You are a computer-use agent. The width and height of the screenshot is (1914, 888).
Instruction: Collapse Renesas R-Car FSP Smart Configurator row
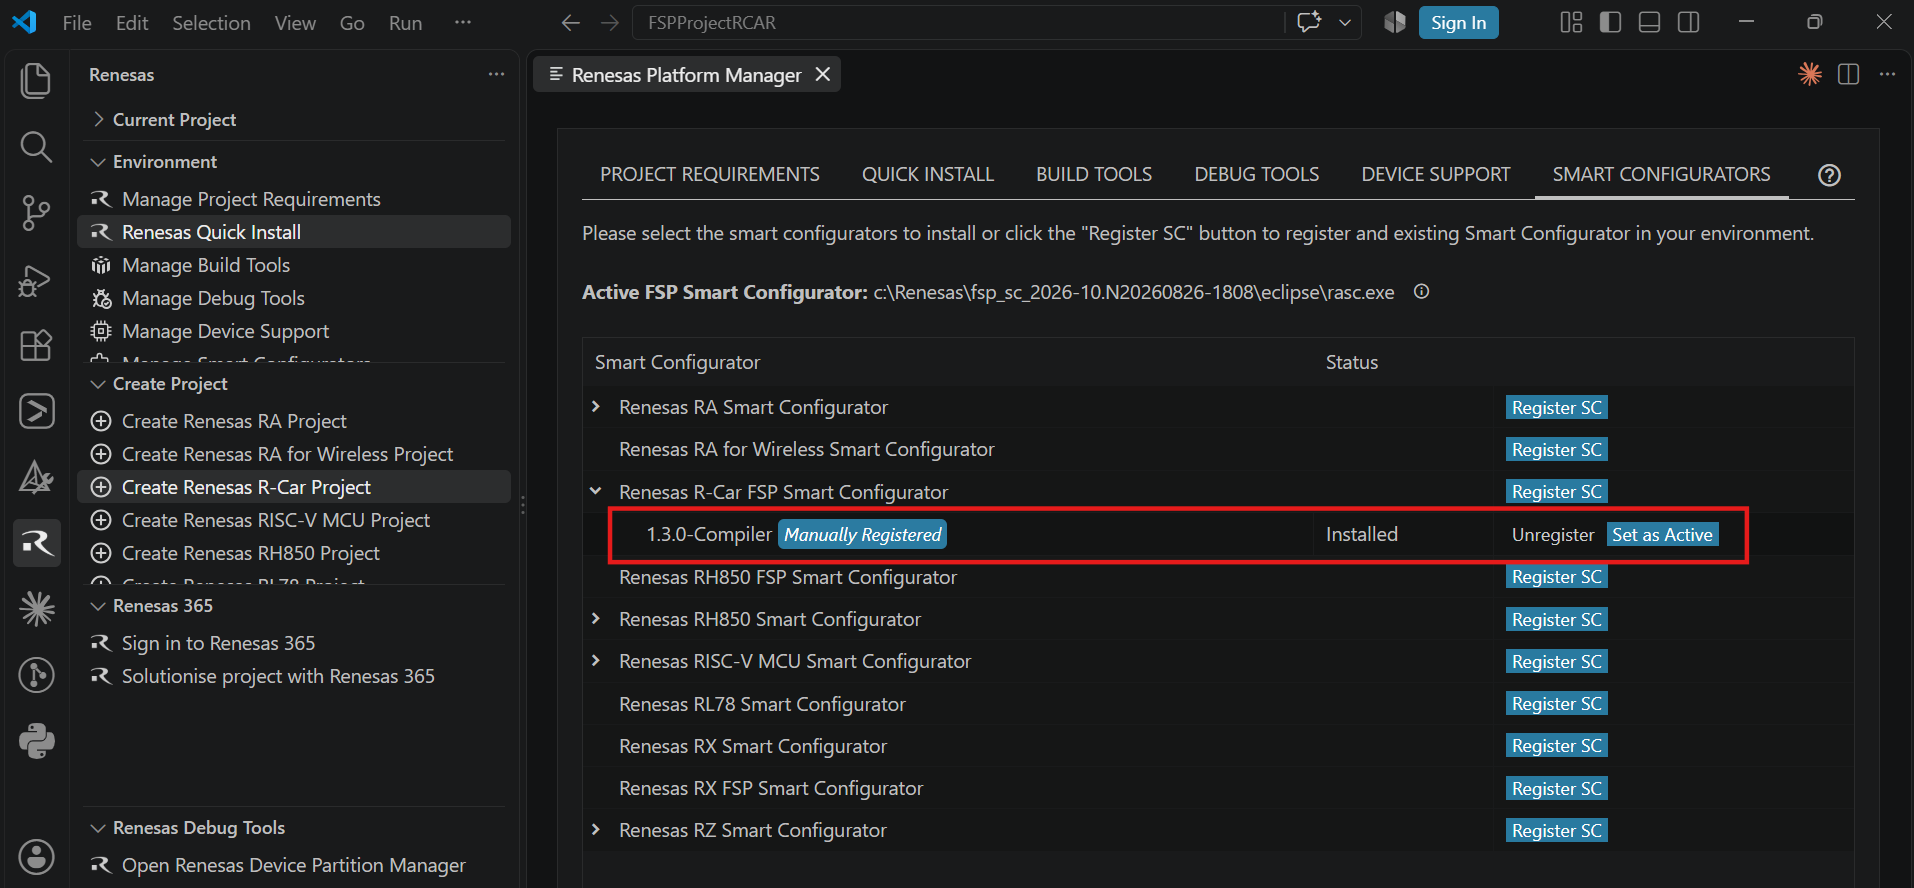click(x=596, y=491)
